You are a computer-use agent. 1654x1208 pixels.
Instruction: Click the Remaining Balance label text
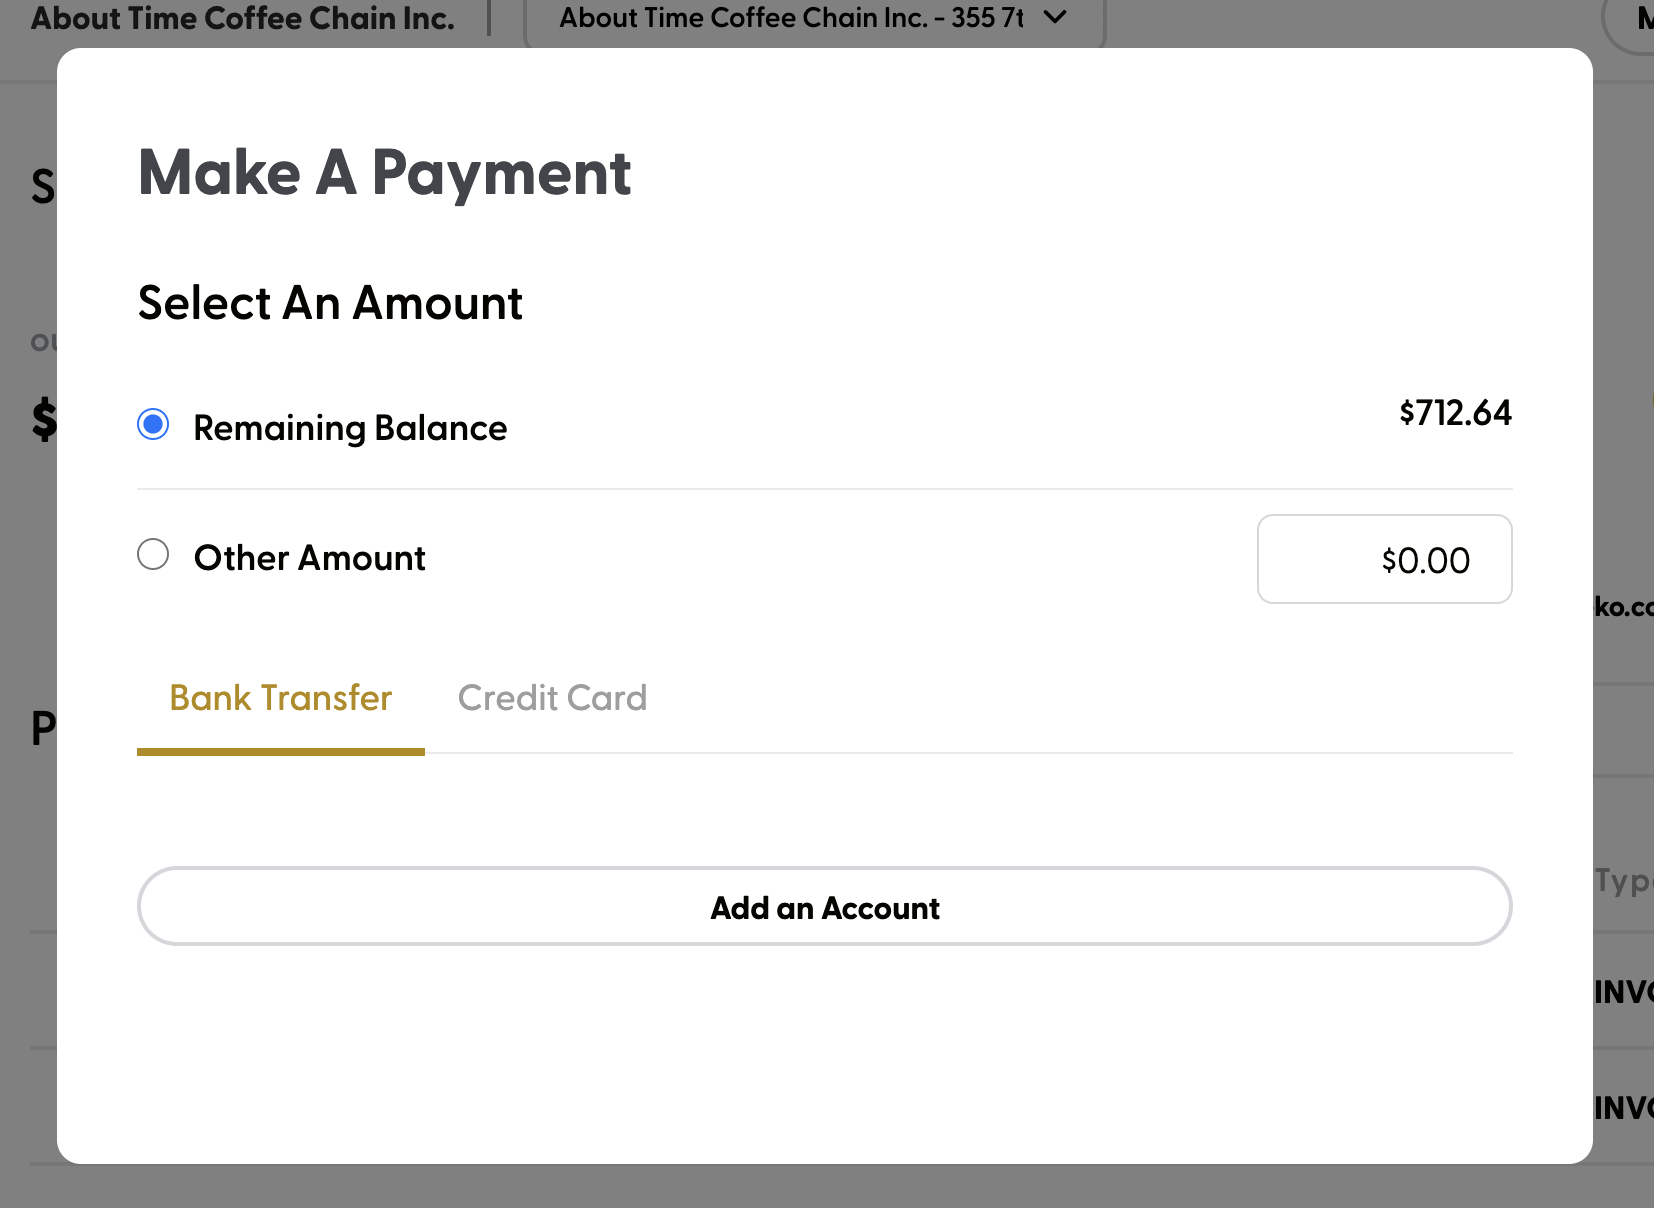350,427
